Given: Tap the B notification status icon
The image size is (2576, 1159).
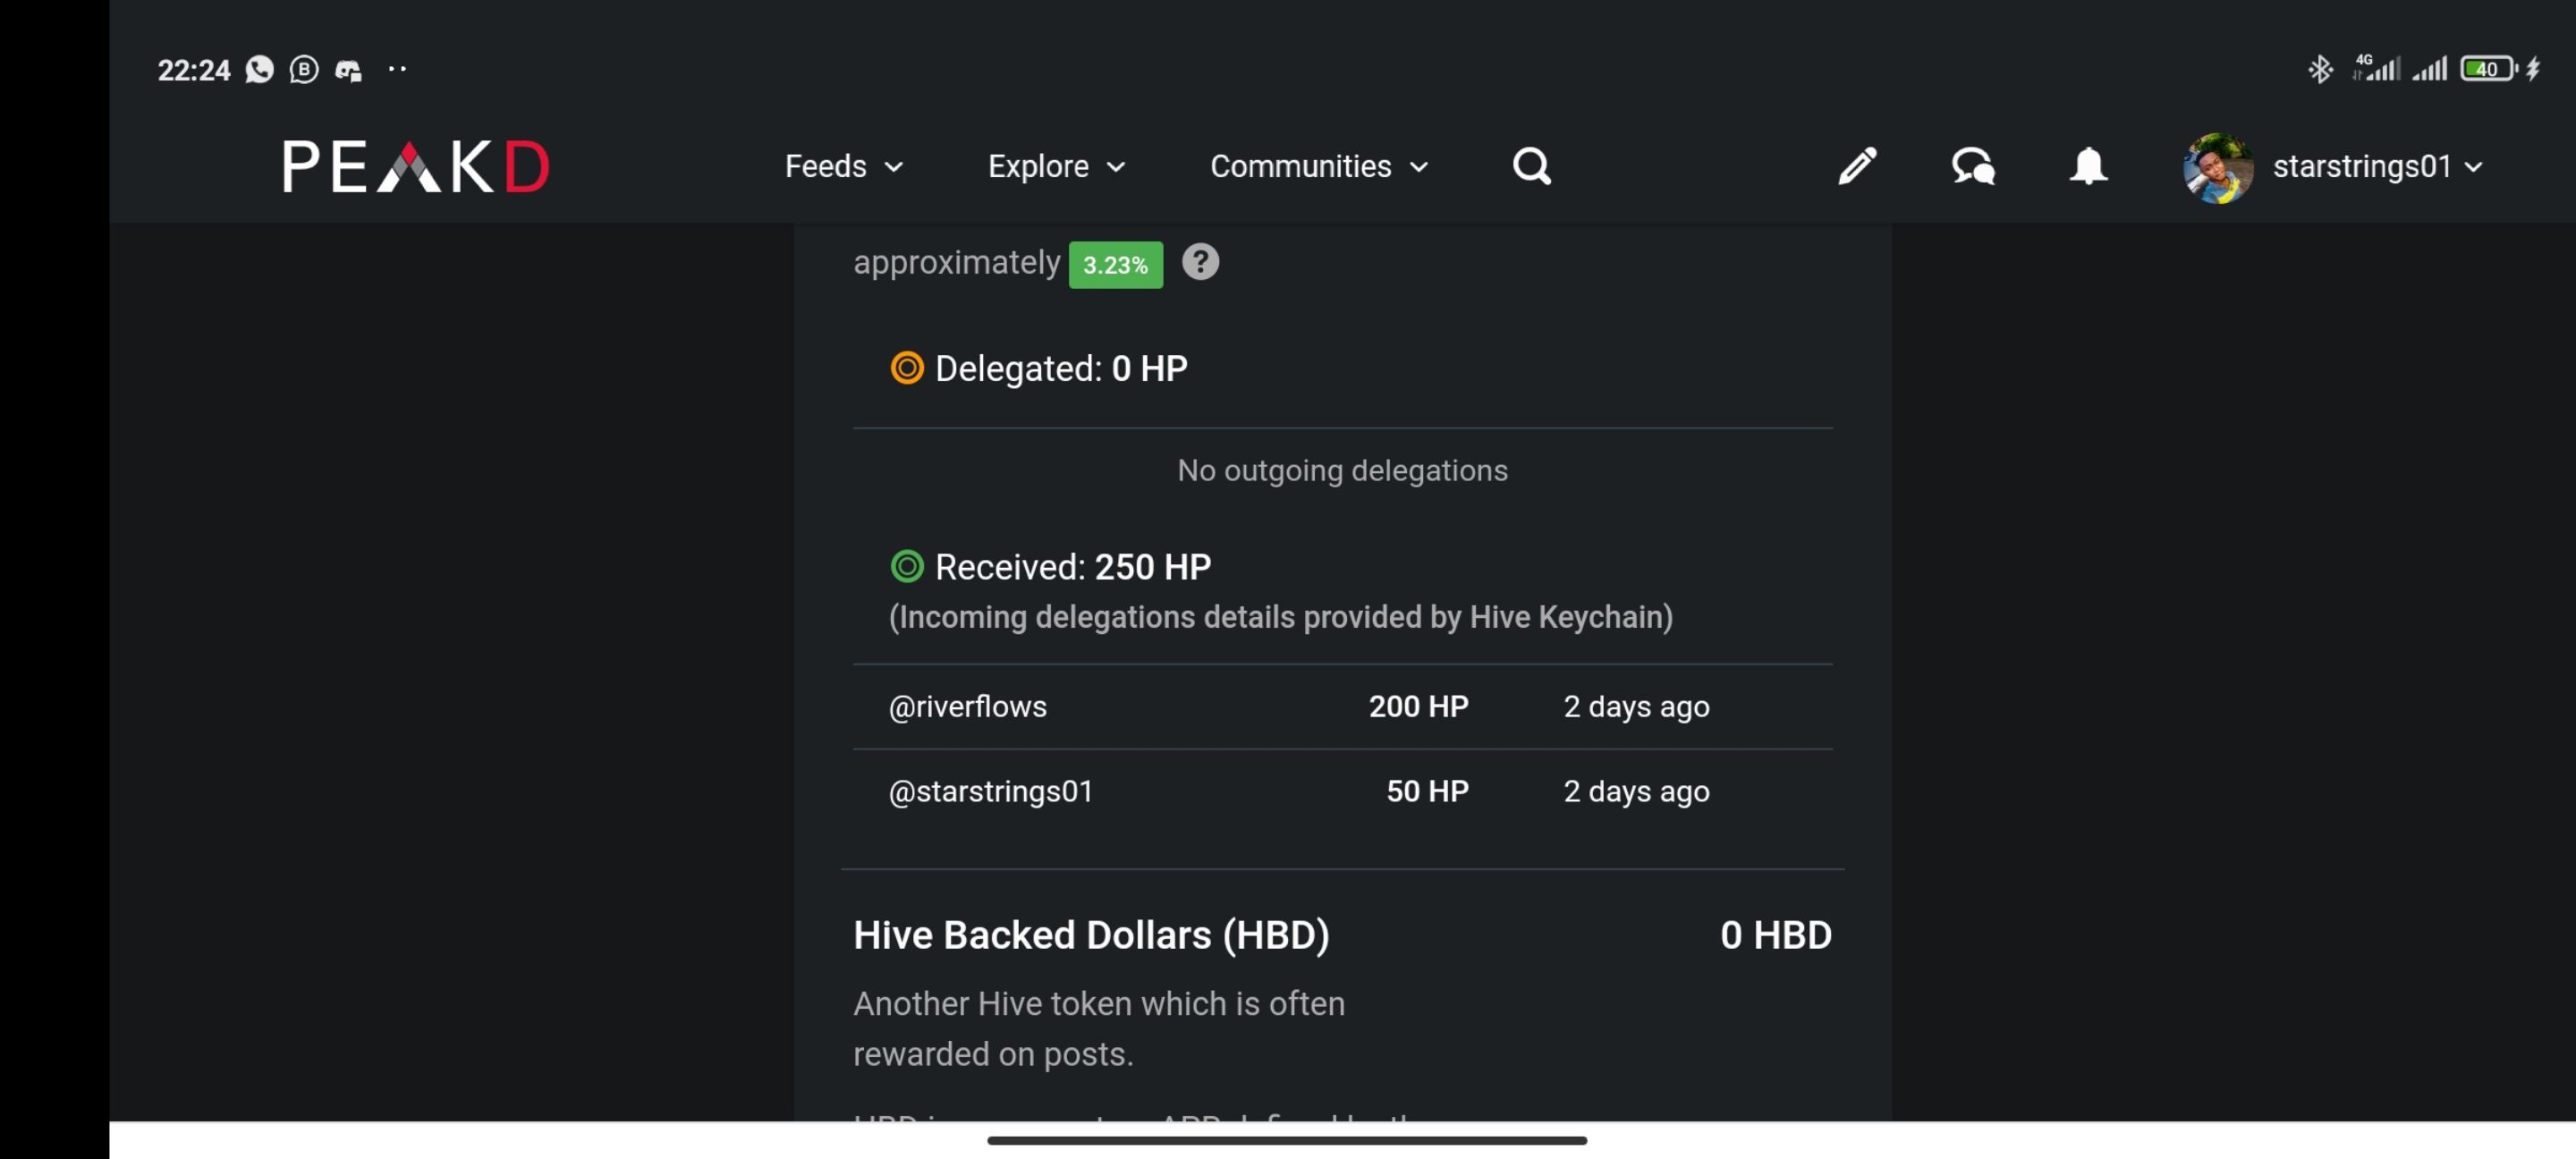Looking at the screenshot, I should click(x=304, y=69).
